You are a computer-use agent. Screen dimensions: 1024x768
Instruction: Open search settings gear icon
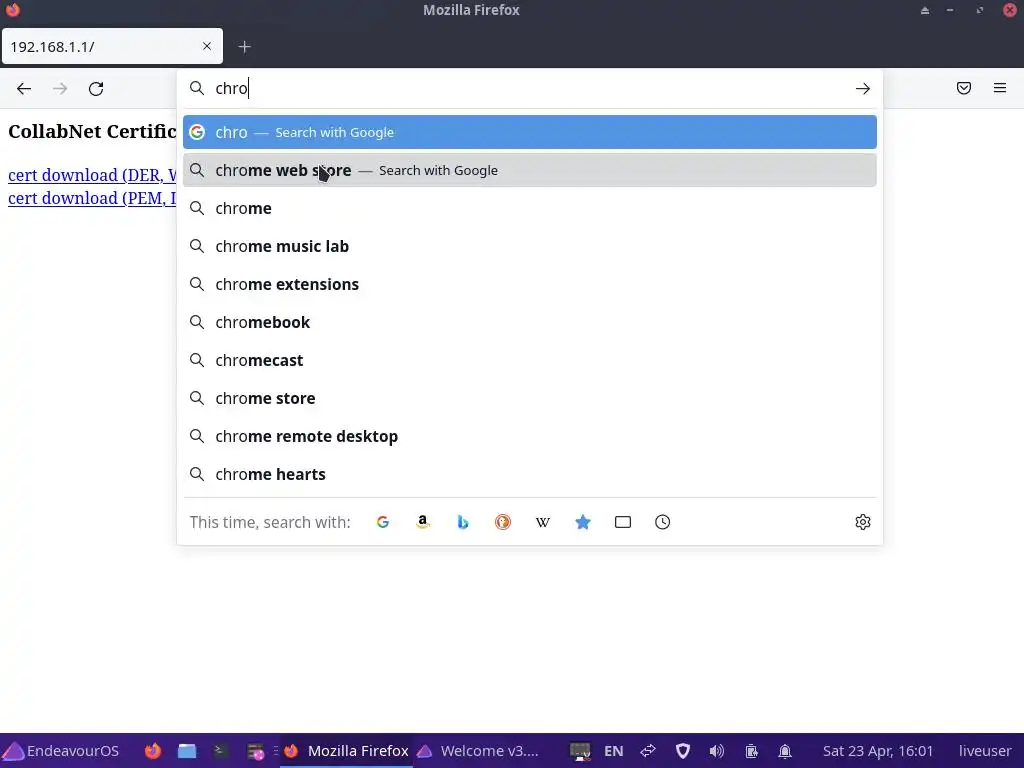863,522
